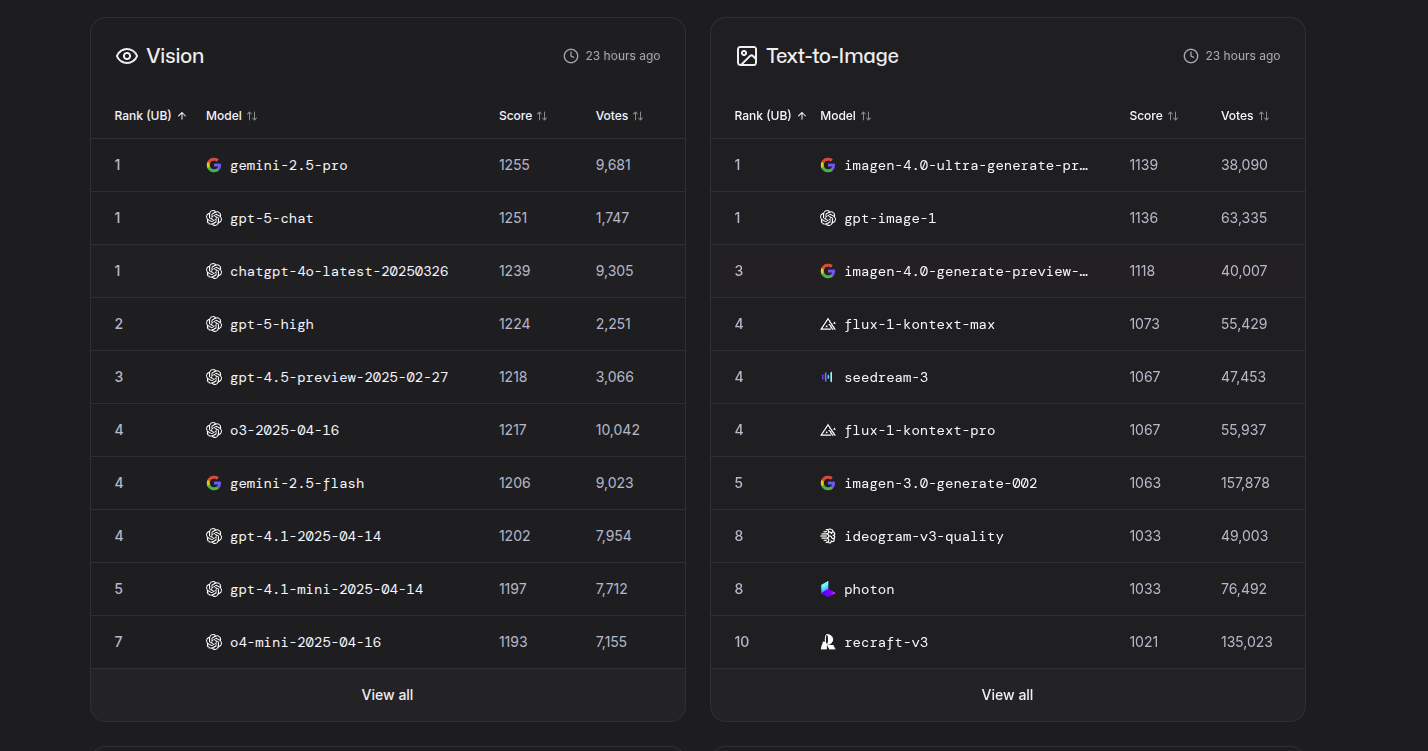Click the OpenAI icon beside o3-2025-04-16
Viewport: 1428px width, 751px height.
214,430
